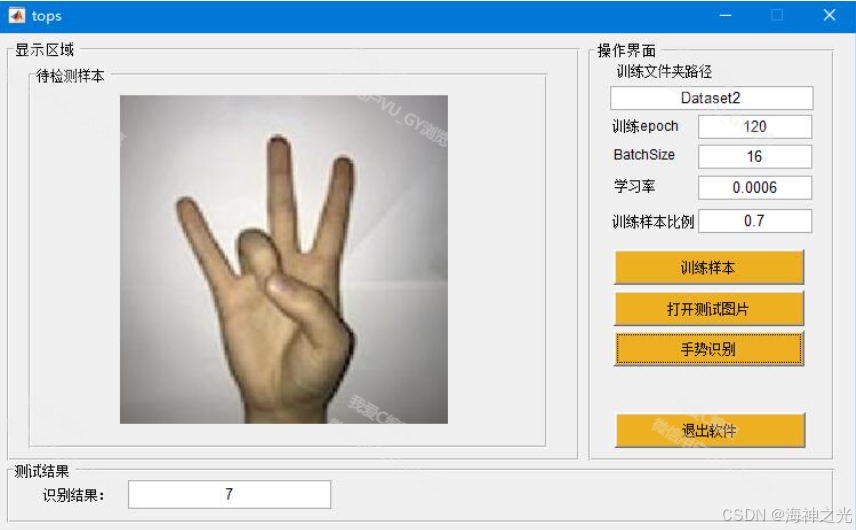Click the 显示区域 panel title
Viewport: 856px width, 530px height.
[x=44, y=50]
